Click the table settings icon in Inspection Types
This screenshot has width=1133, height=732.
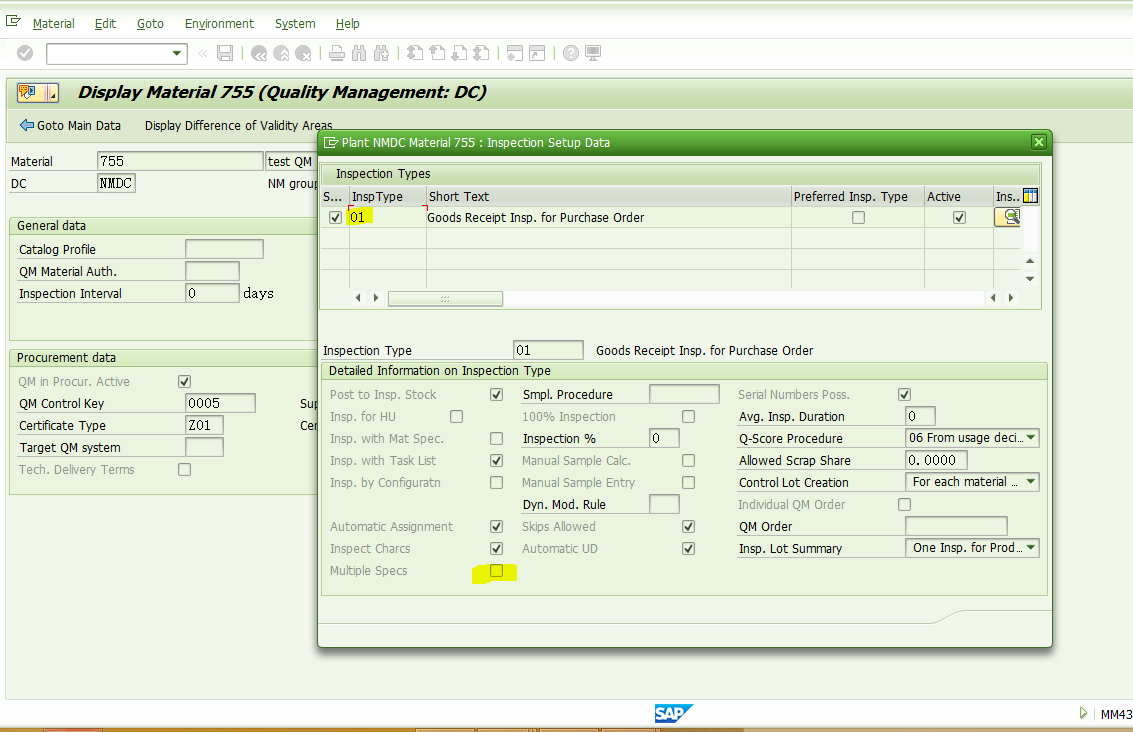click(x=1031, y=196)
